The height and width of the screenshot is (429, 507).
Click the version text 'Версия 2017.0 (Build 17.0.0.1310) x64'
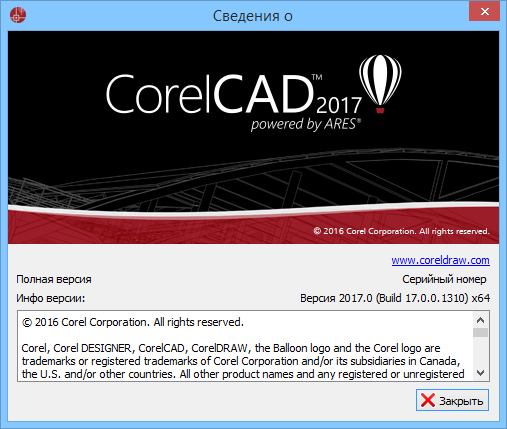click(395, 298)
